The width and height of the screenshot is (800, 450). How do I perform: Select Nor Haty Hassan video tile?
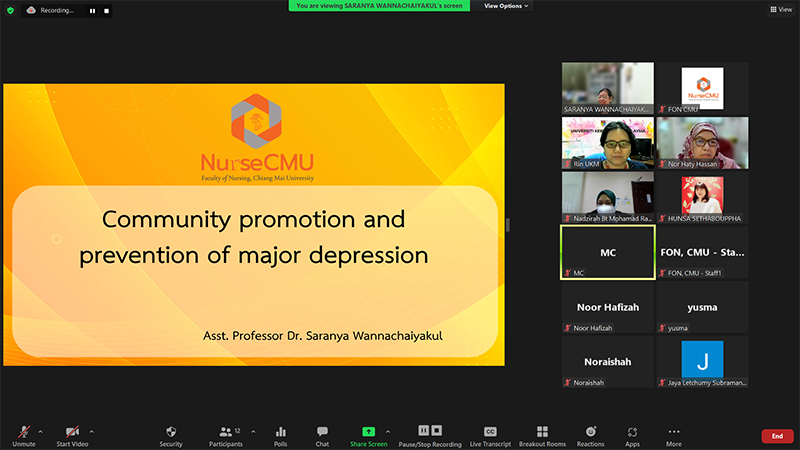click(x=702, y=143)
